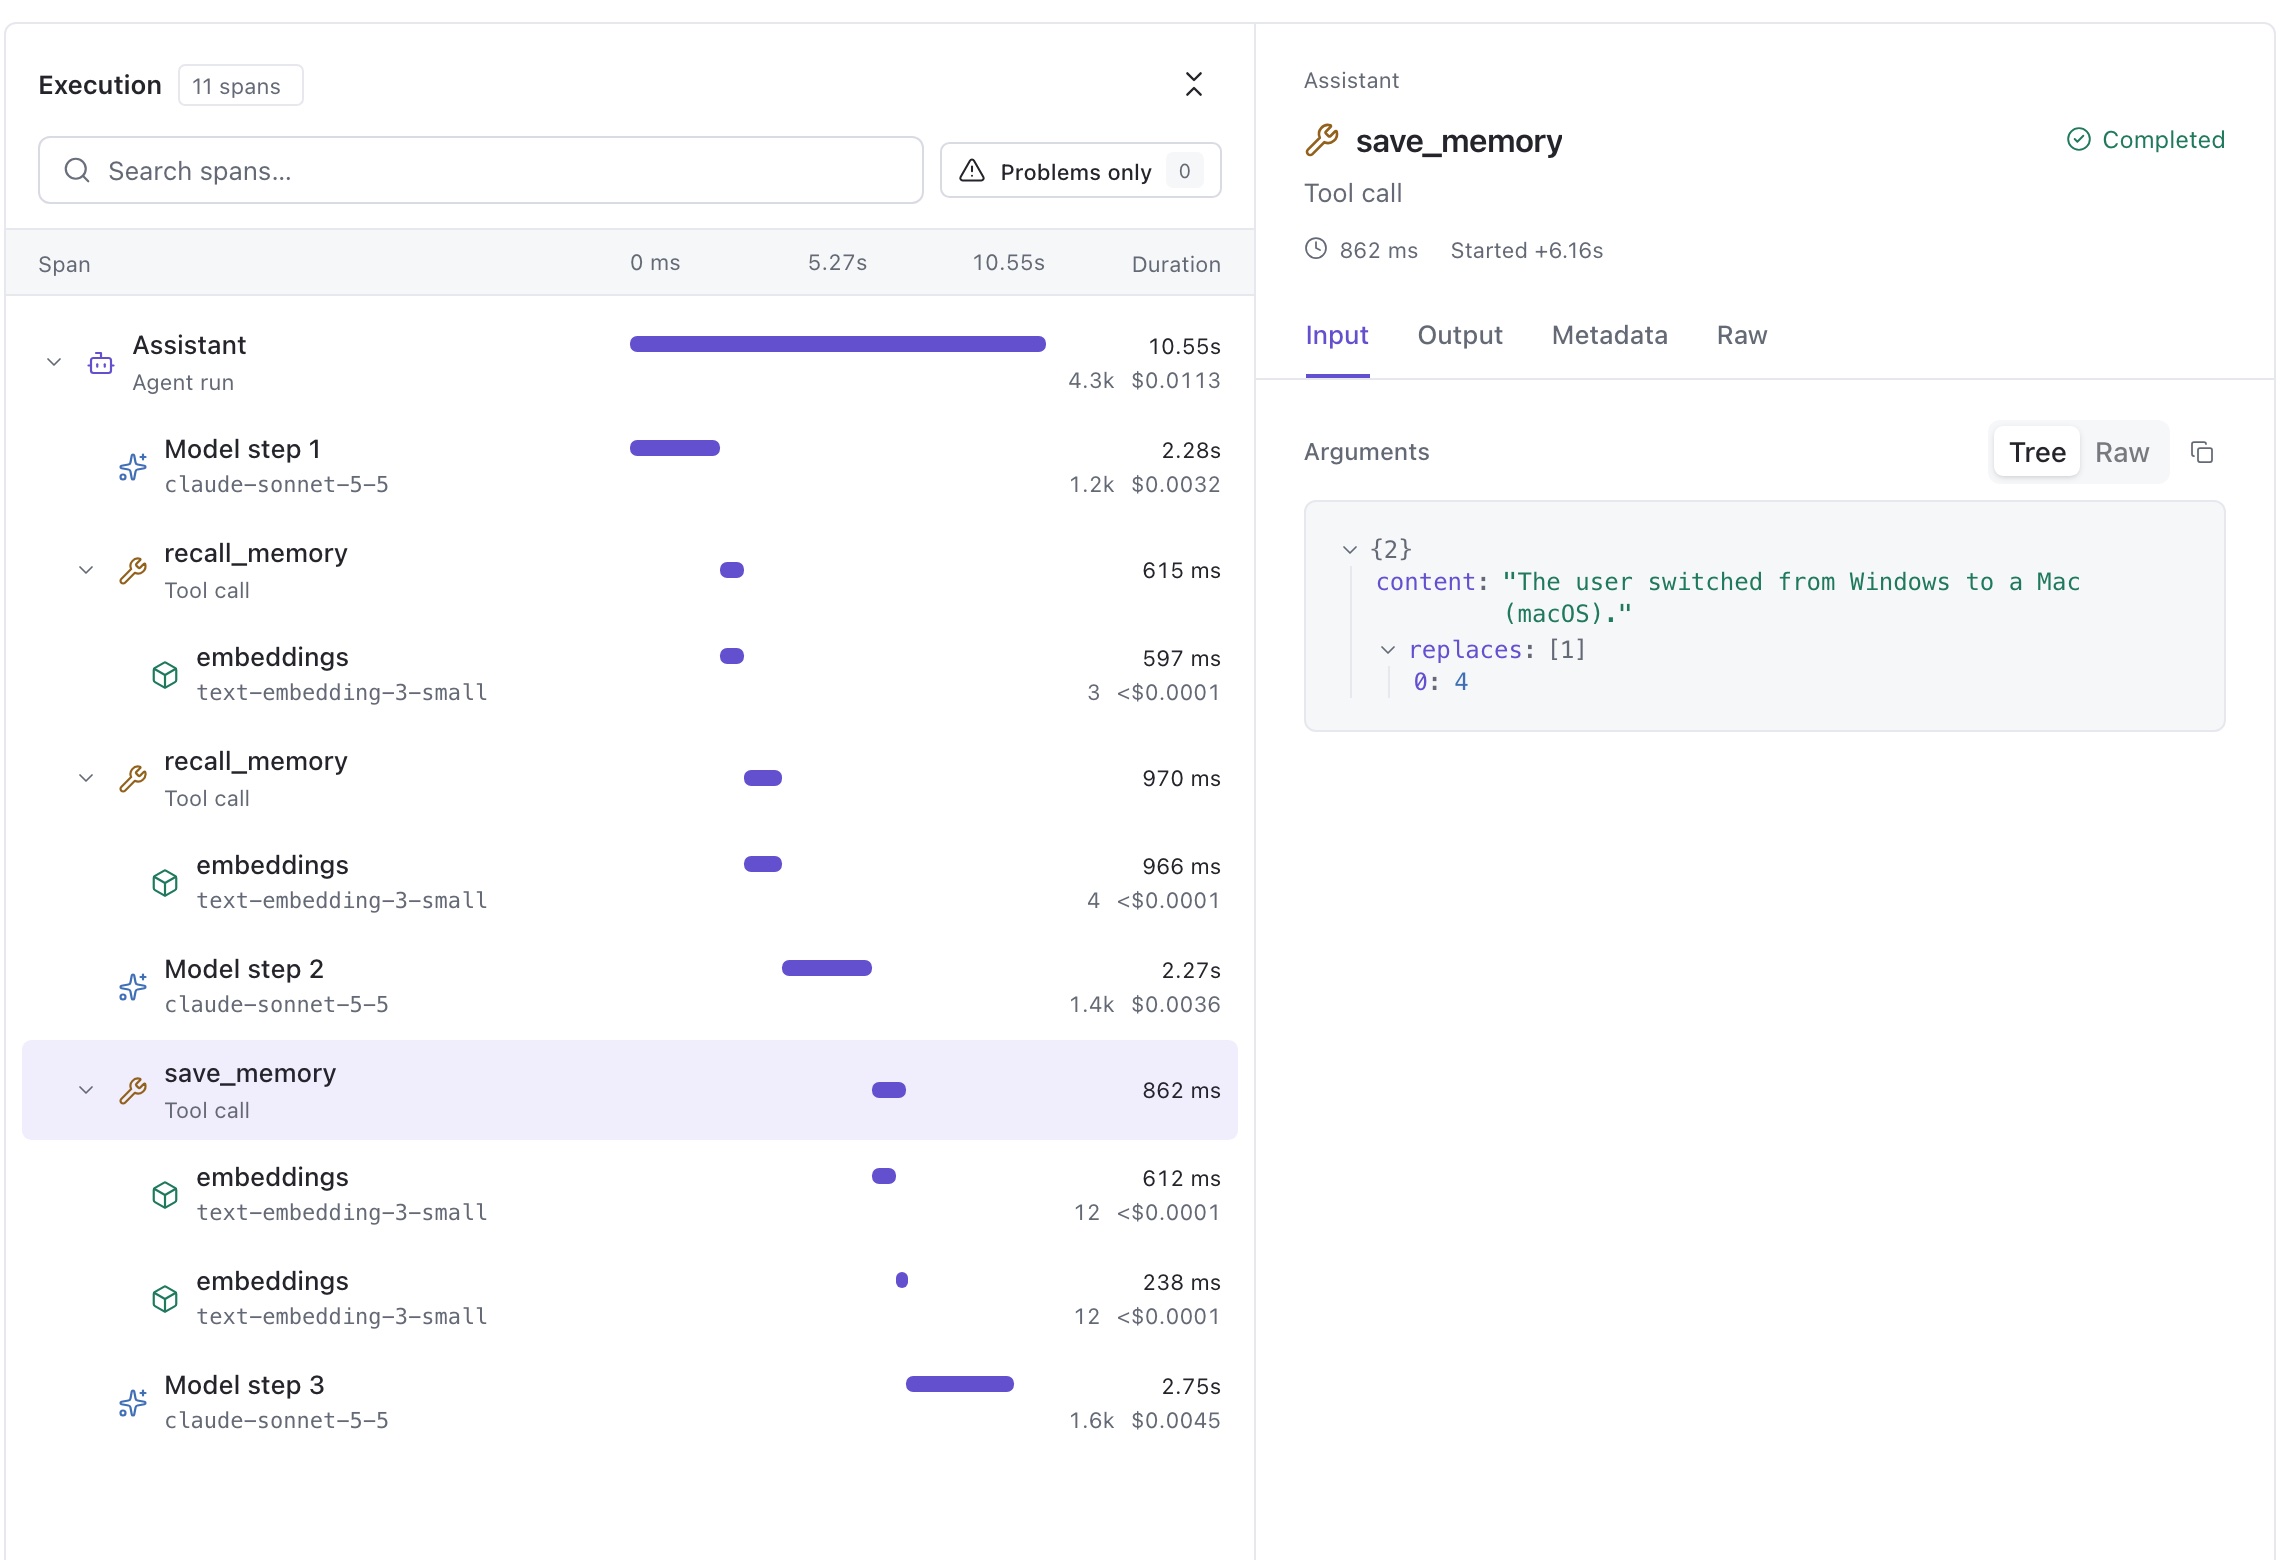The width and height of the screenshot is (2280, 1560).
Task: Open the Output tab
Action: (x=1459, y=336)
